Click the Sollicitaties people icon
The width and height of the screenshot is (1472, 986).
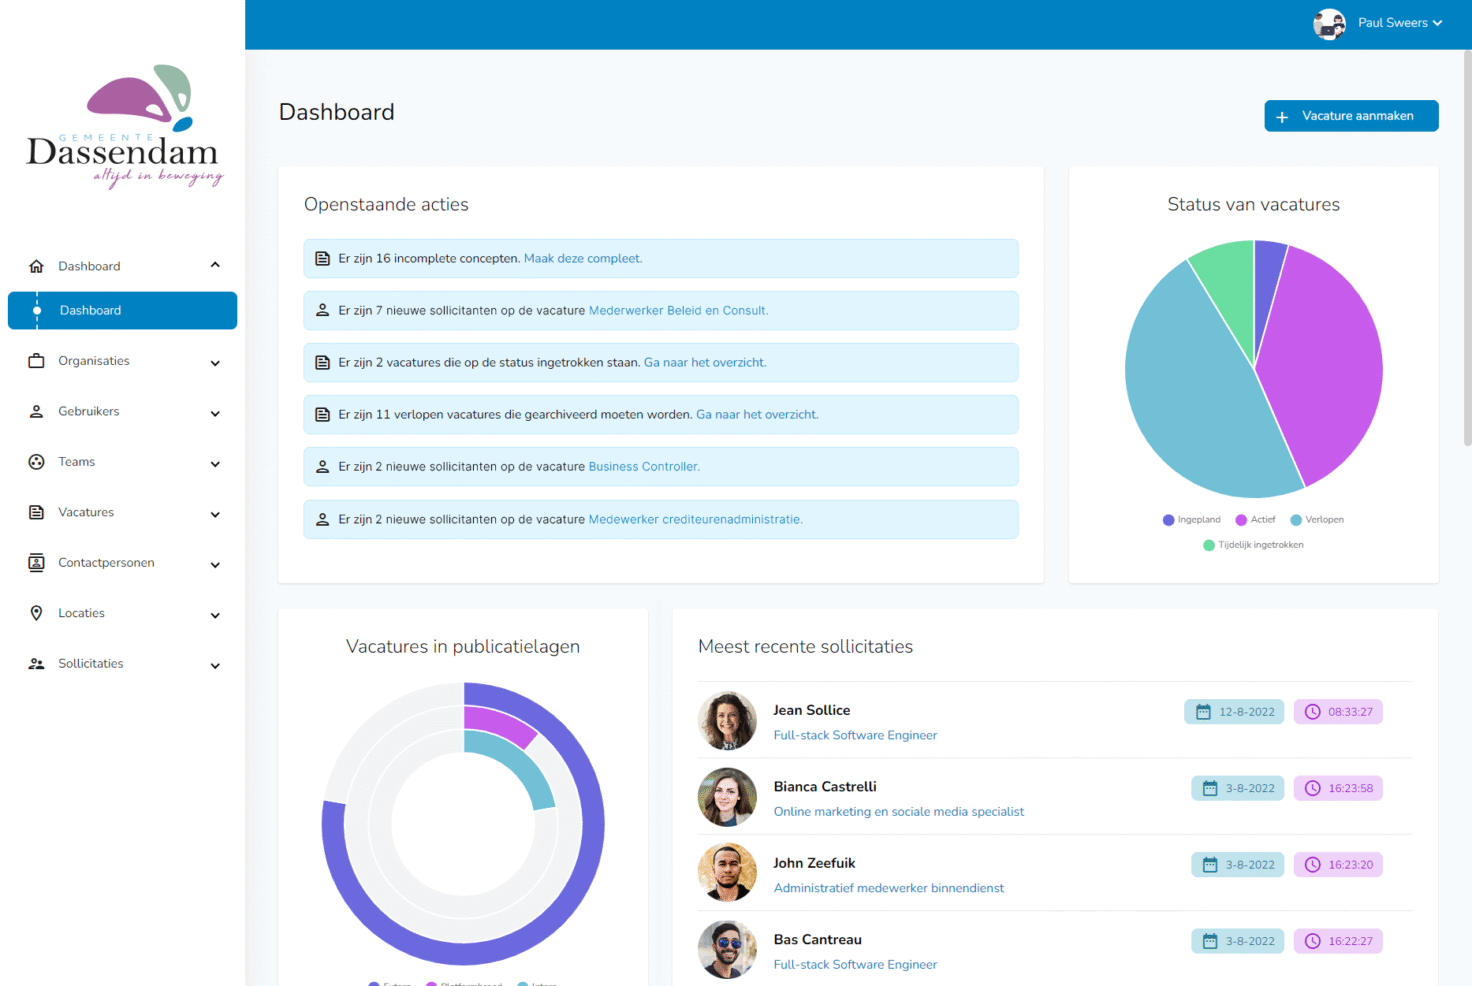[36, 663]
